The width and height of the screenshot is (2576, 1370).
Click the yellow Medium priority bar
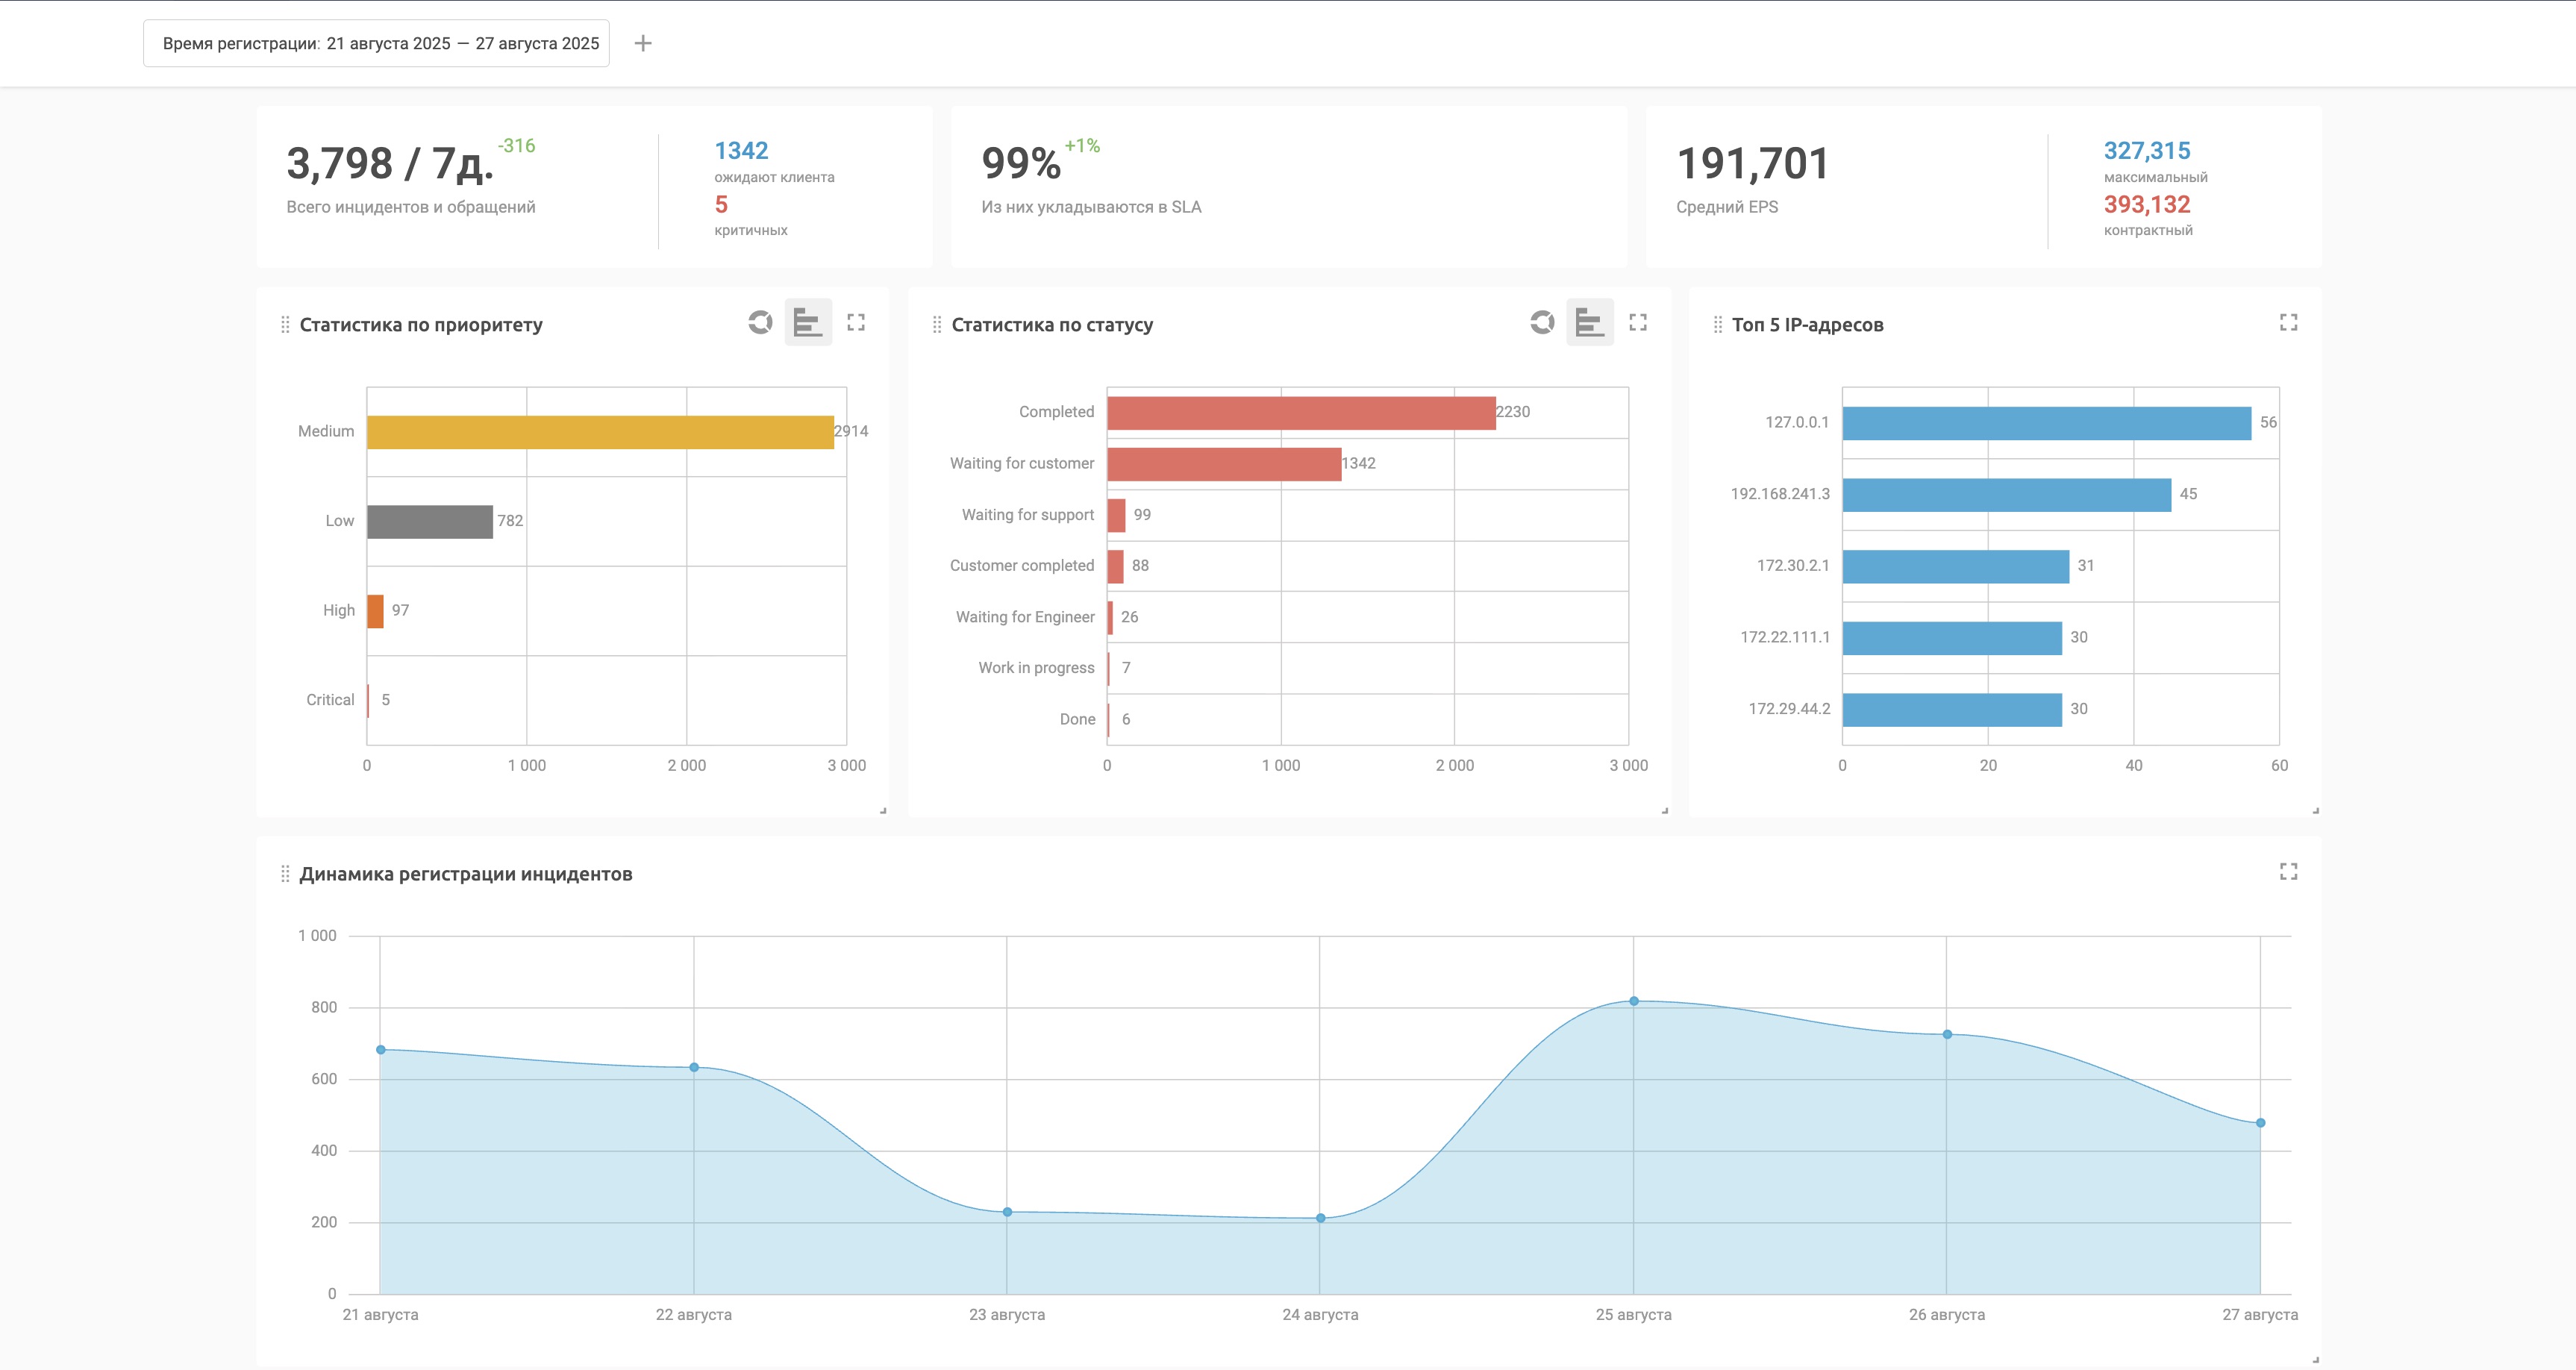coord(600,432)
